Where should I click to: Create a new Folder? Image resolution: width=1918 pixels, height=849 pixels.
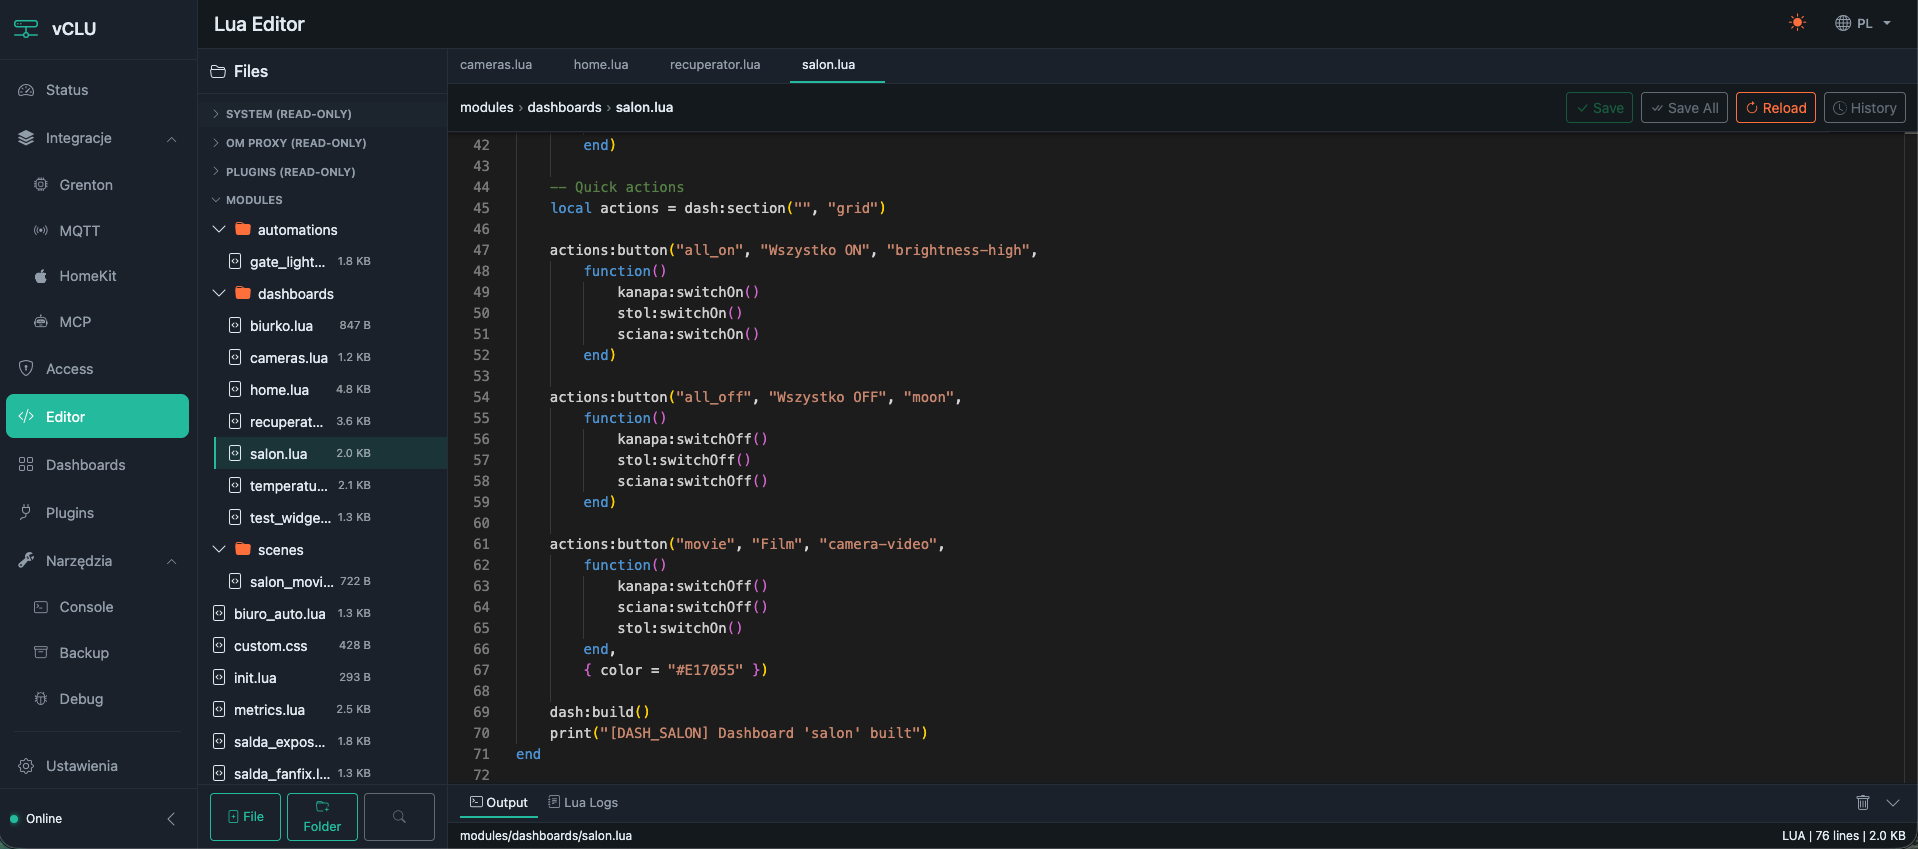click(322, 817)
